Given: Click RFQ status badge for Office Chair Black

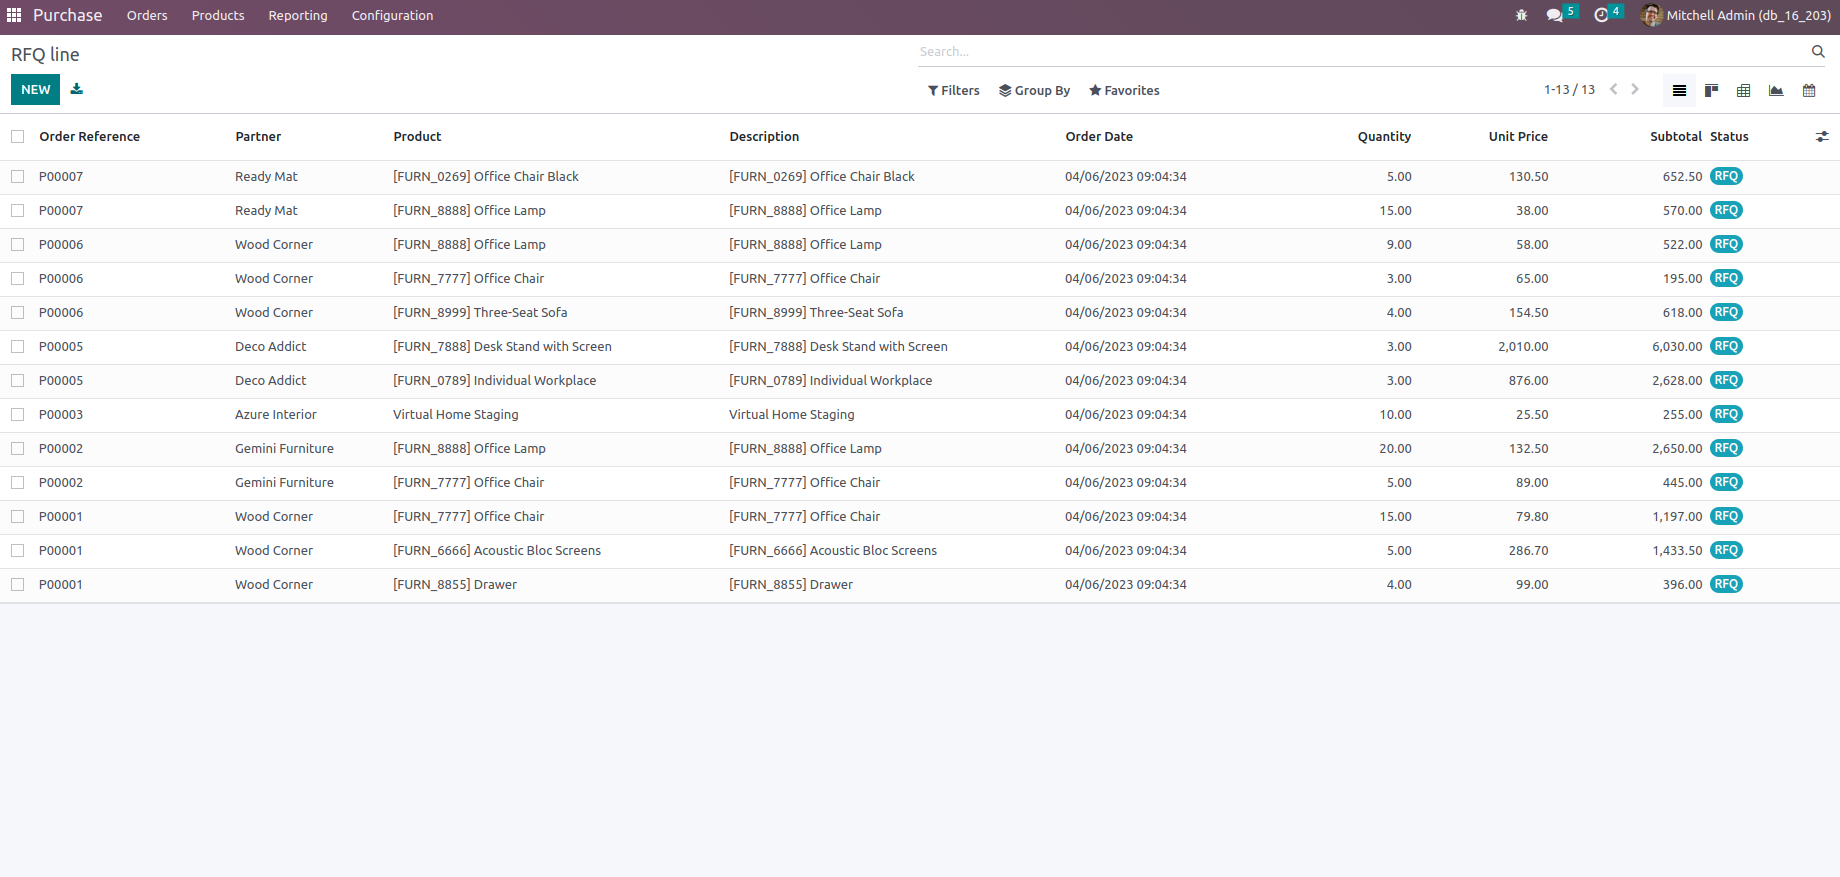Looking at the screenshot, I should (1726, 176).
